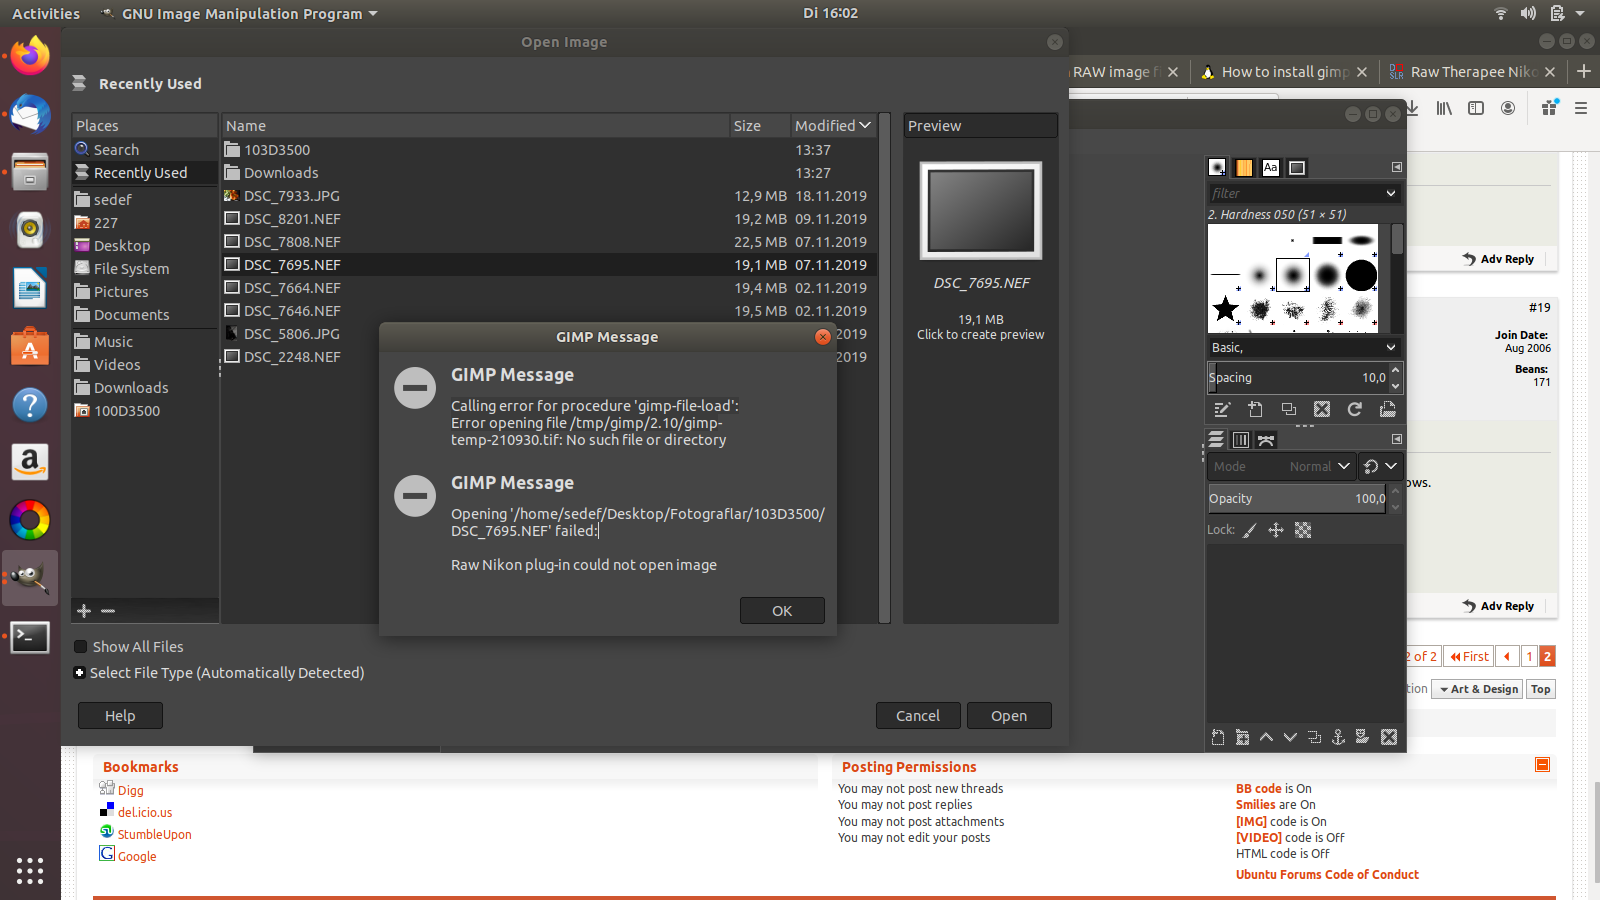Click the Lower layer arrow icon

[1290, 738]
